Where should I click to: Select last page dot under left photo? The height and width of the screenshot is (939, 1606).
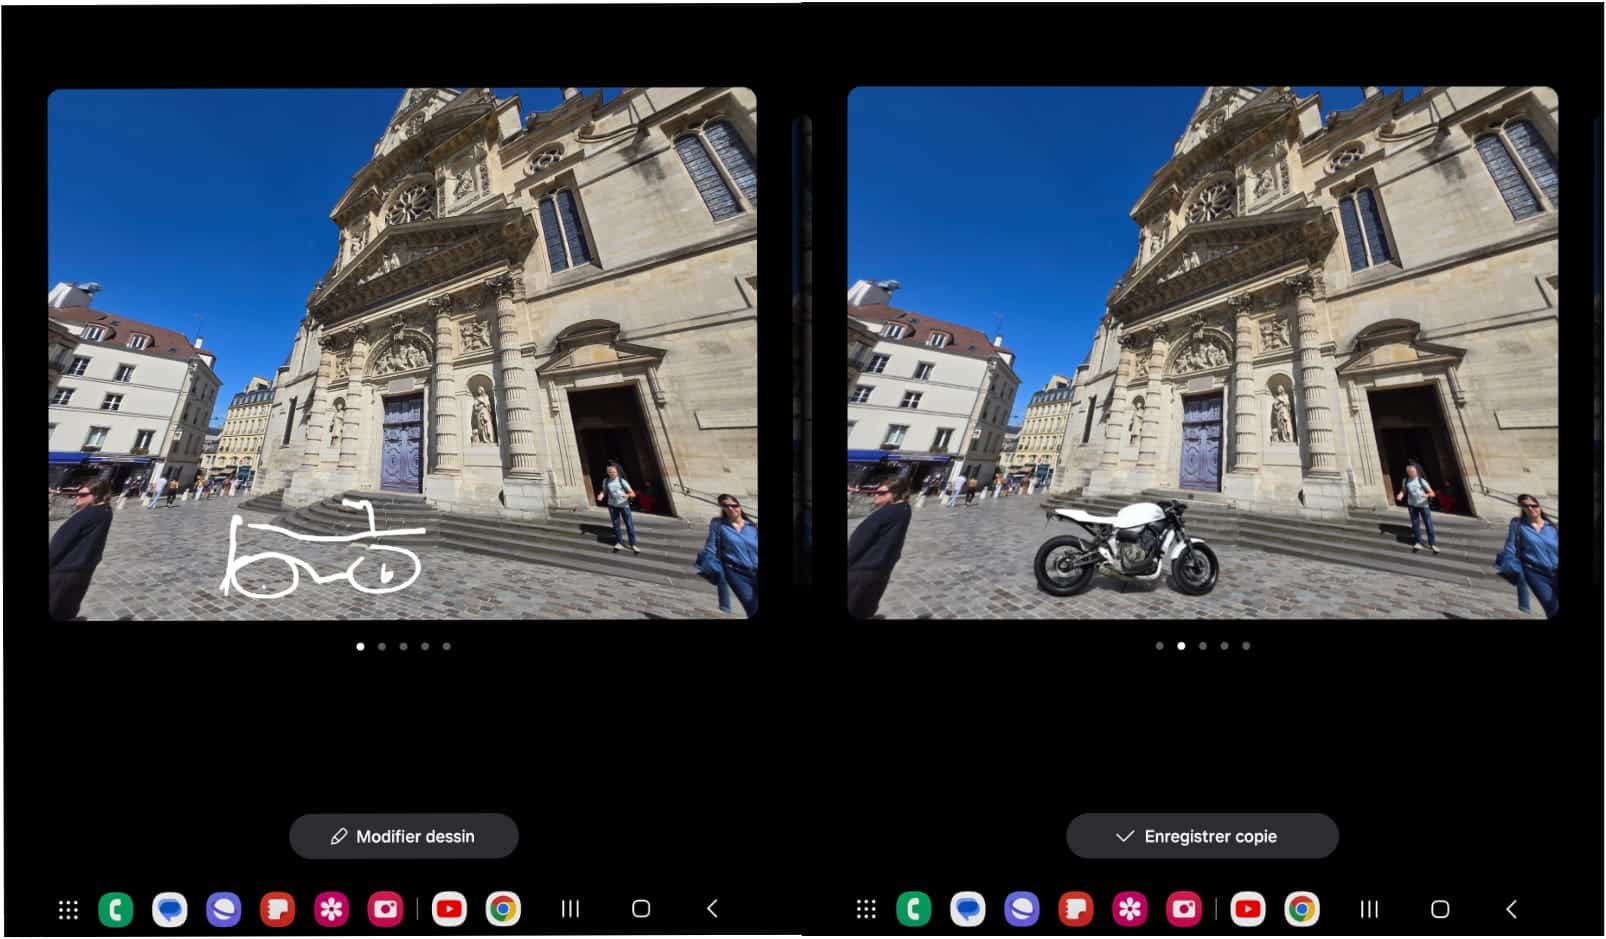point(447,646)
